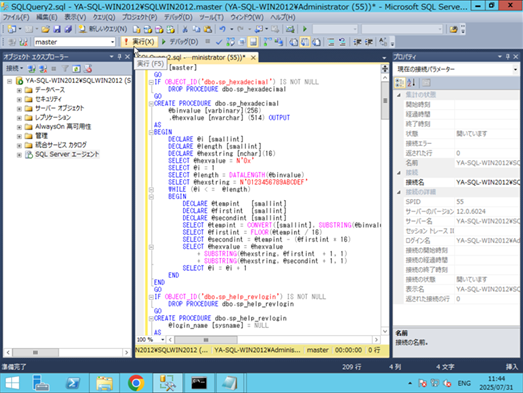Screen dimensions: 523x393
Task: Refresh the Object Explorer tree
Action: point(76,69)
